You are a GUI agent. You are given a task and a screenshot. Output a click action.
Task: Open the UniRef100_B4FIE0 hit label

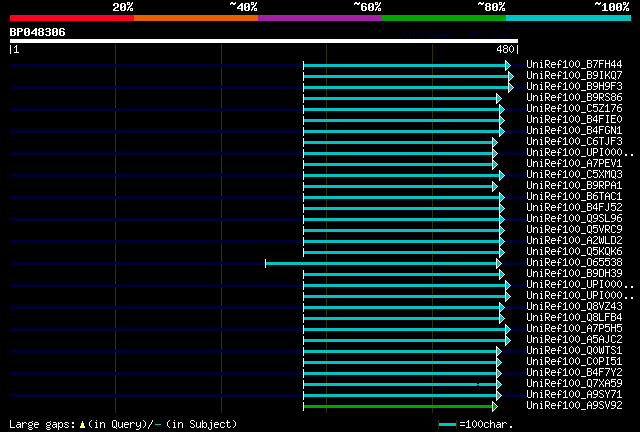[x=574, y=119]
